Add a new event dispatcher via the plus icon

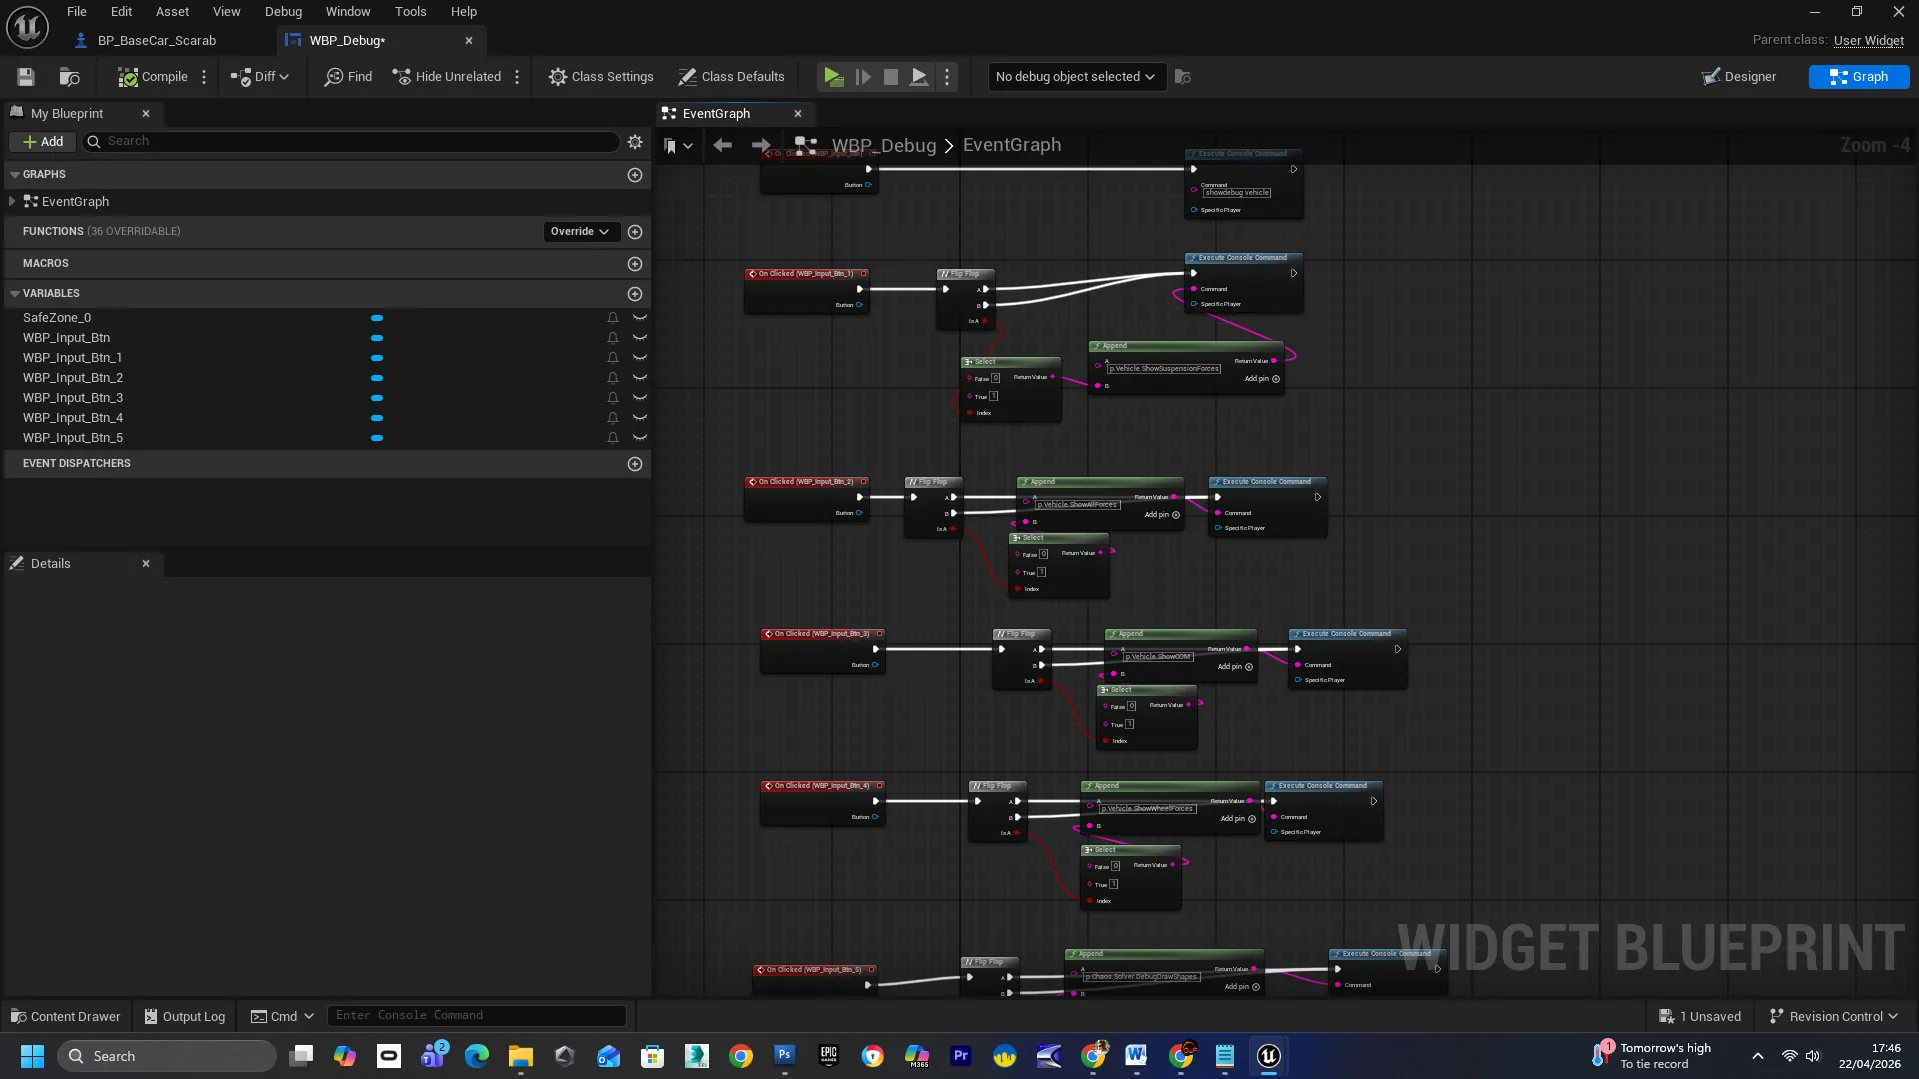[x=635, y=464]
